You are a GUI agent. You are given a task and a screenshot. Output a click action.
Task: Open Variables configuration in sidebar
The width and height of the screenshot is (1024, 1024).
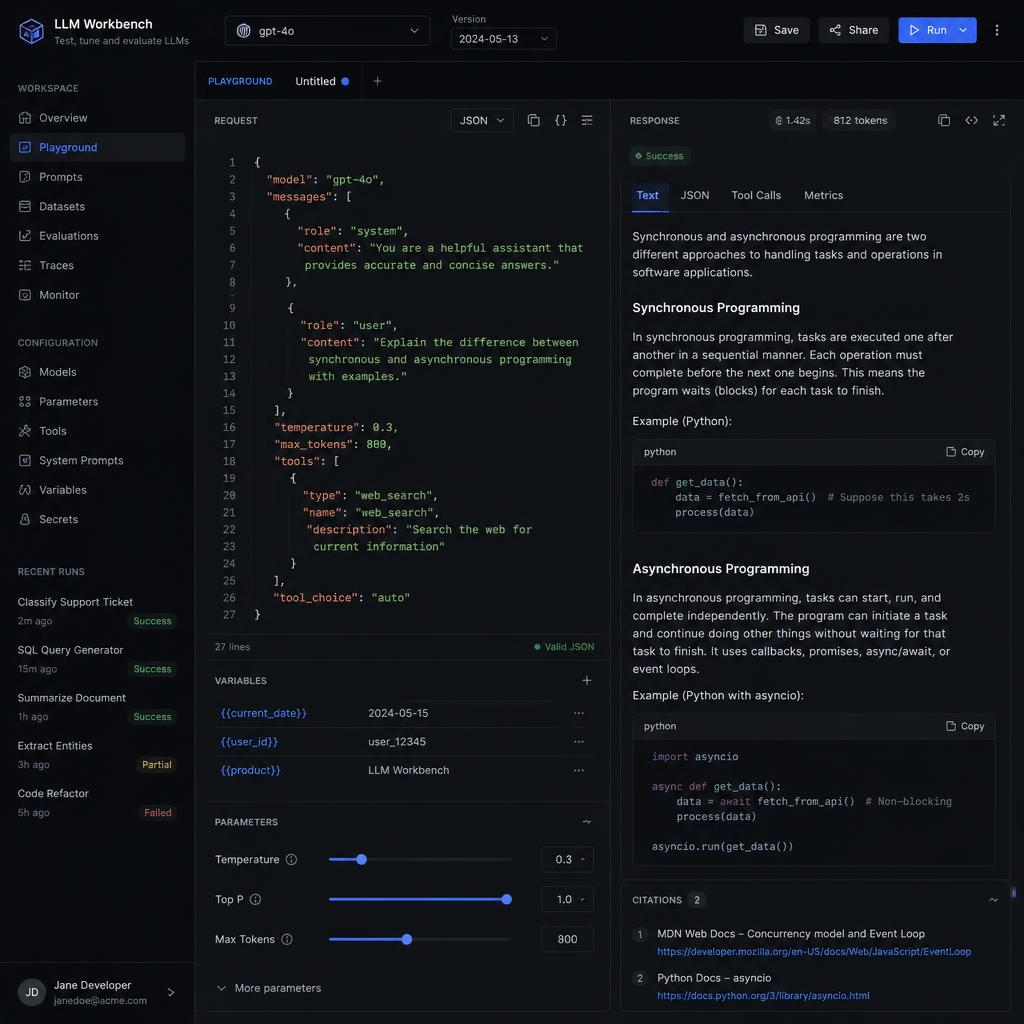97,489
